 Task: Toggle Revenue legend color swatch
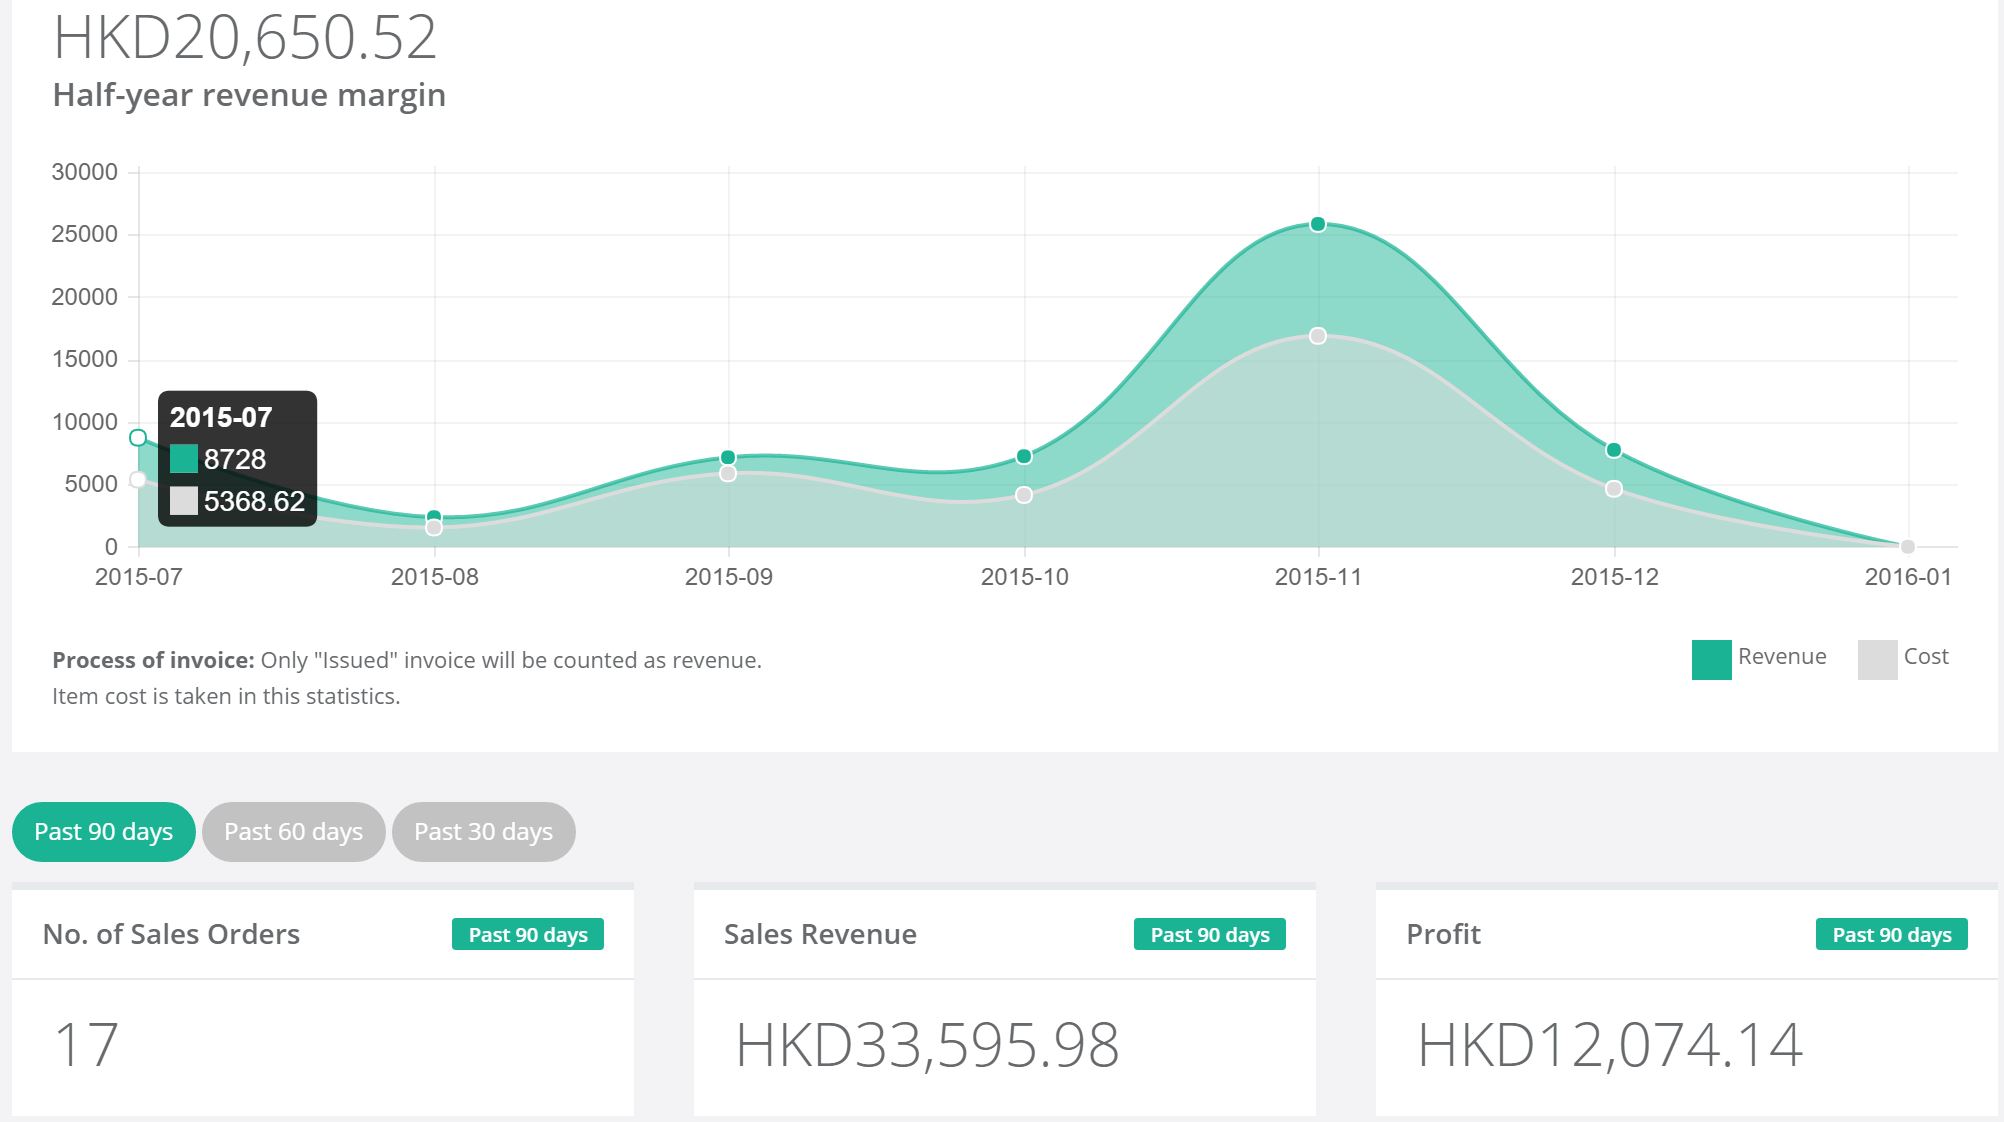pos(1711,660)
